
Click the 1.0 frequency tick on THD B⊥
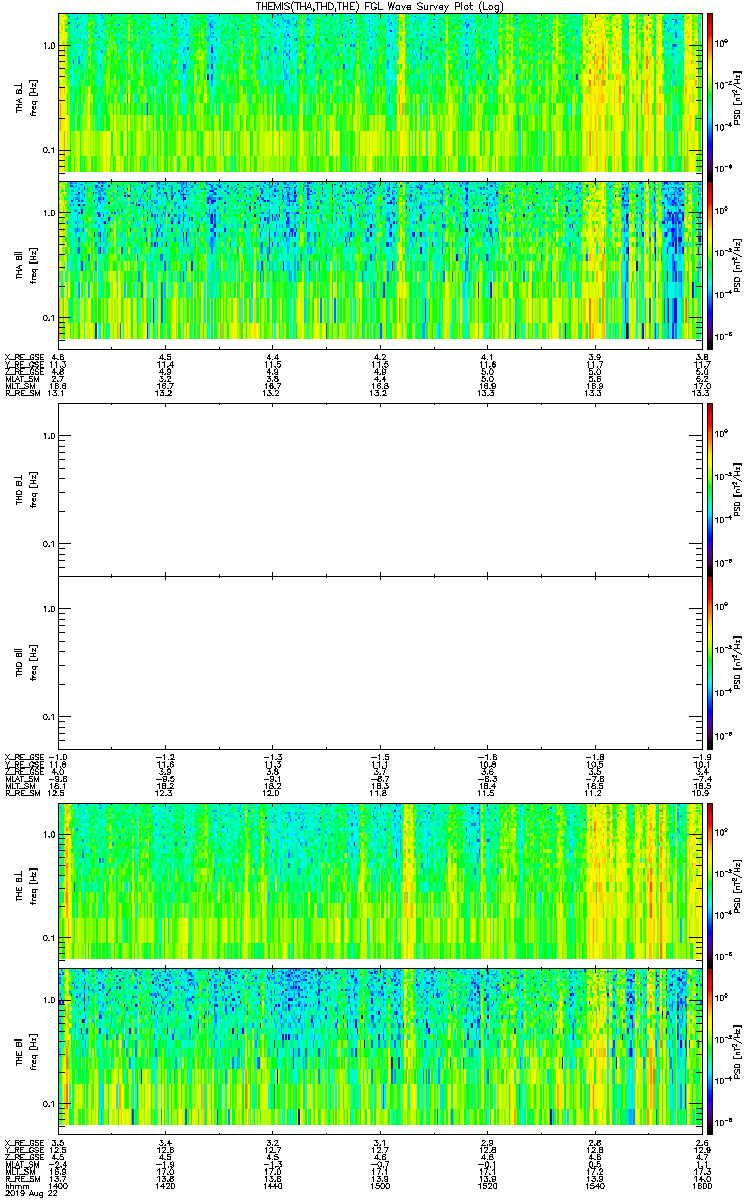tap(48, 435)
